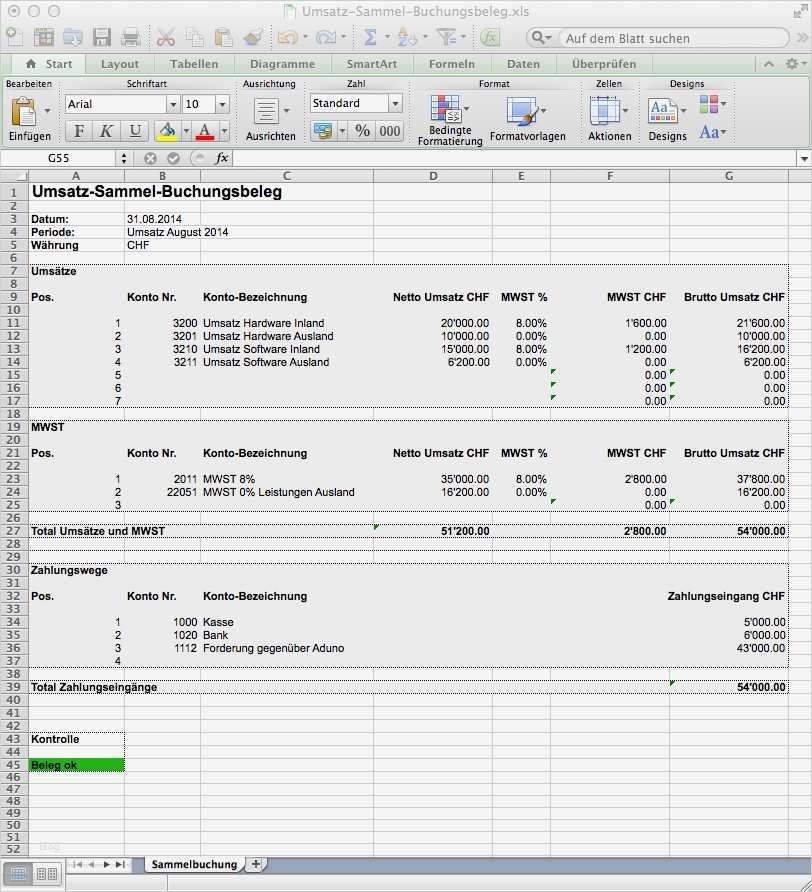The width and height of the screenshot is (812, 892).
Task: Activate the Format Painter brush
Action: (x=253, y=38)
